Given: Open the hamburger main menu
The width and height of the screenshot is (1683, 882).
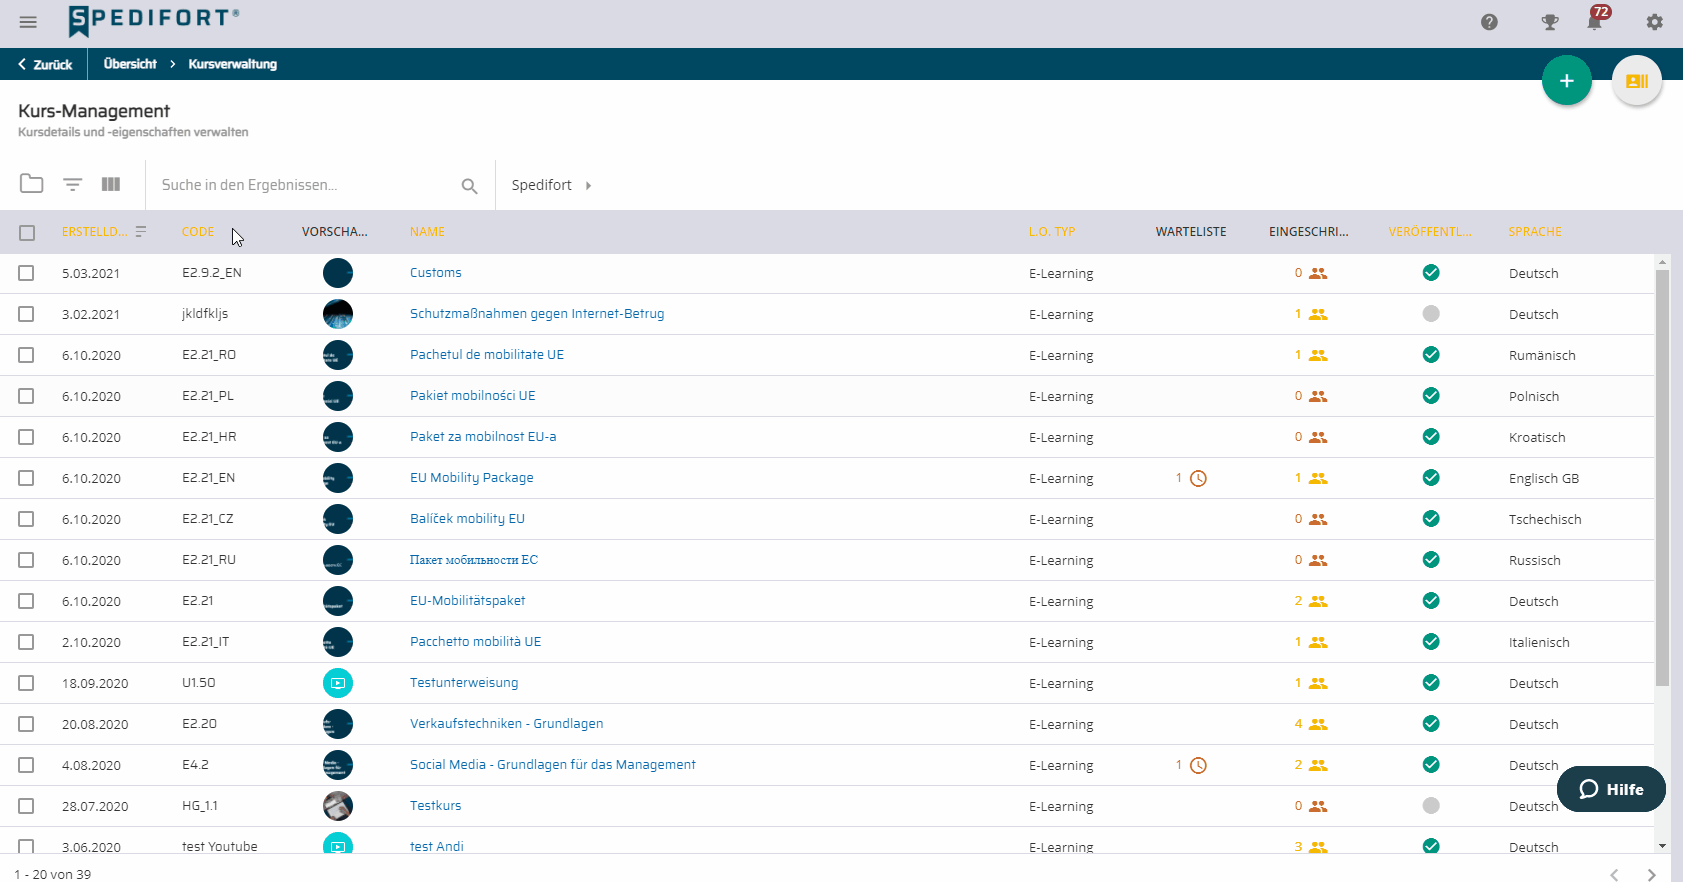Looking at the screenshot, I should click(28, 22).
